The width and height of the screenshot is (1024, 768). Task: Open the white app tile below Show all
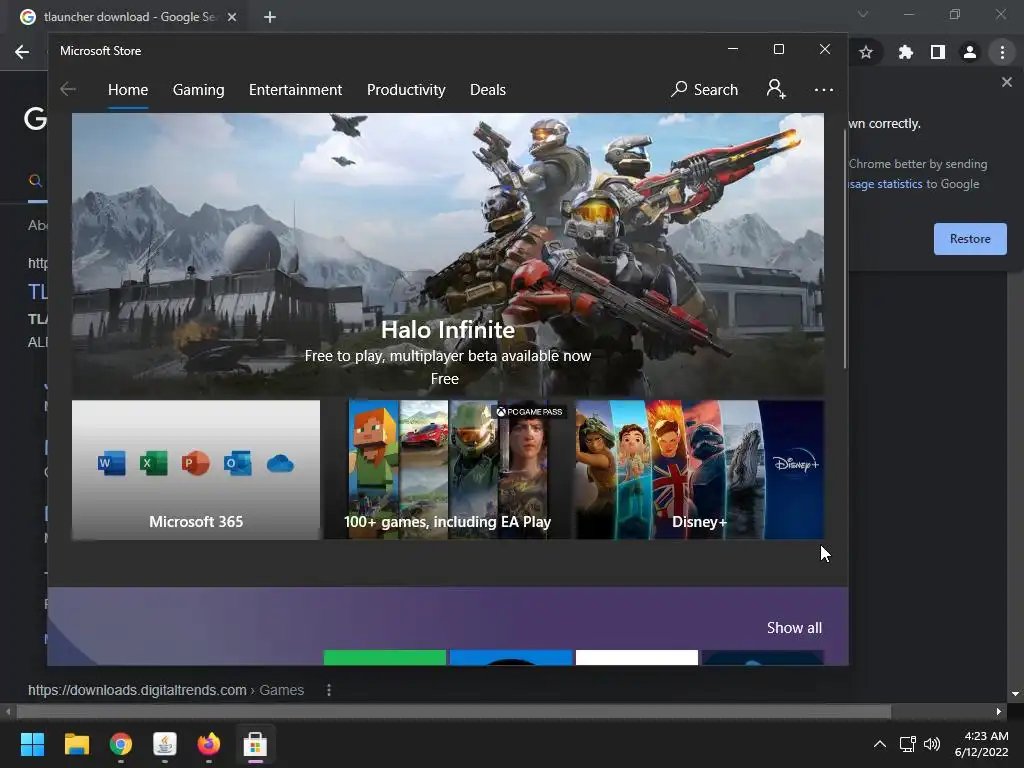pos(637,658)
